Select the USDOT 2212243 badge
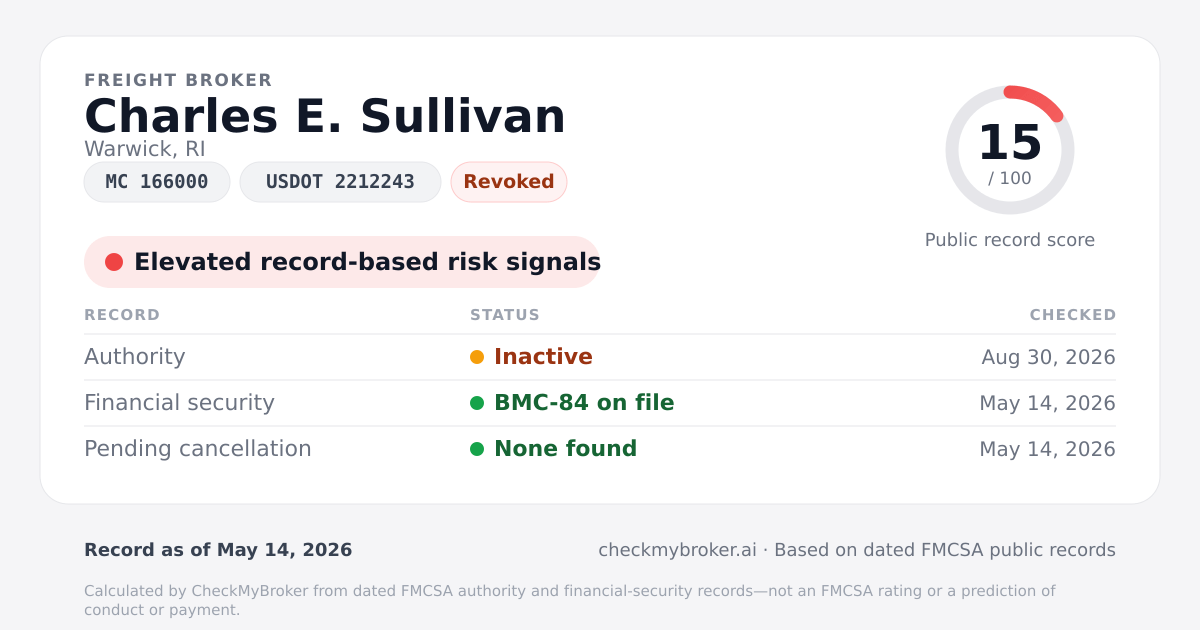 [340, 182]
